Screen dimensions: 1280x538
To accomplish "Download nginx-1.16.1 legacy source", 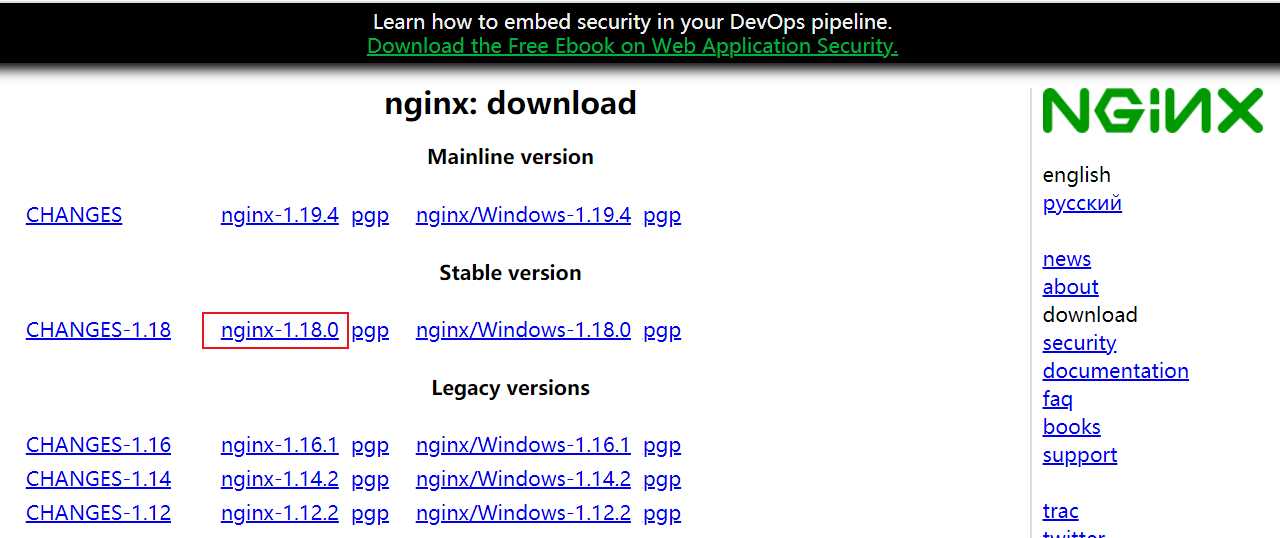I will 280,445.
